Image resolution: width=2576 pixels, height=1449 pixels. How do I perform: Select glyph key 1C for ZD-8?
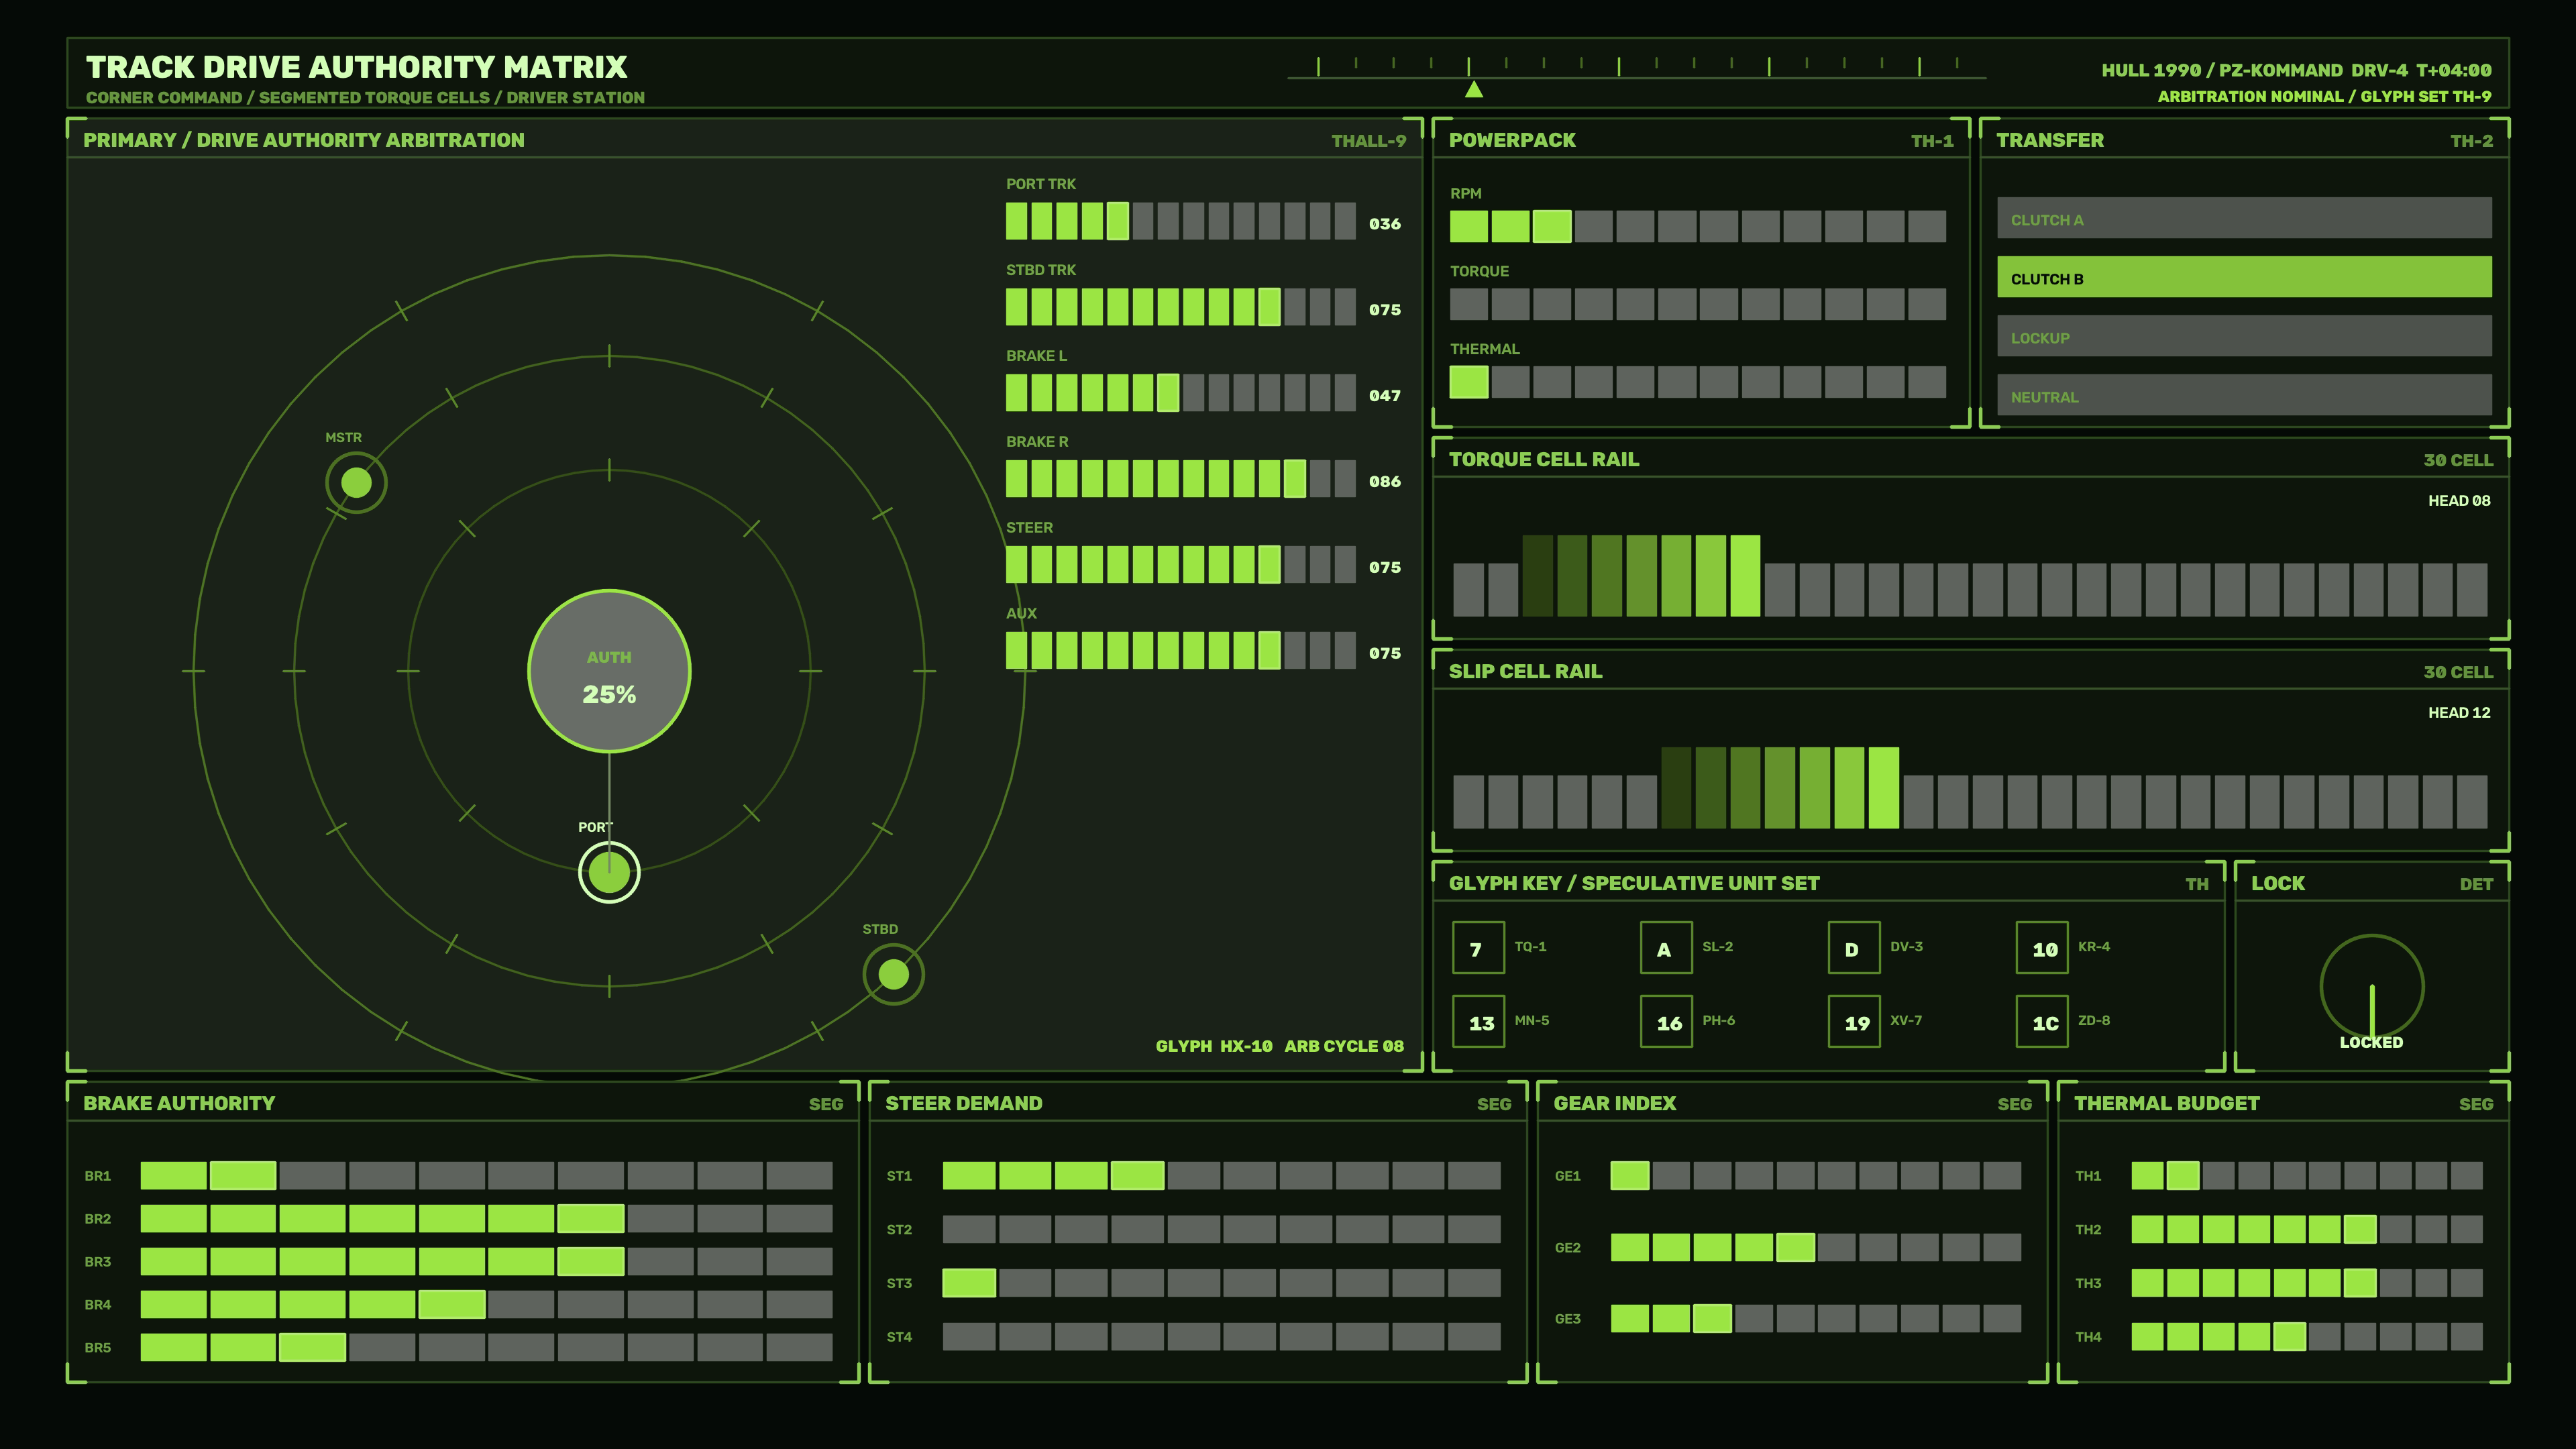pyautogui.click(x=2042, y=1021)
